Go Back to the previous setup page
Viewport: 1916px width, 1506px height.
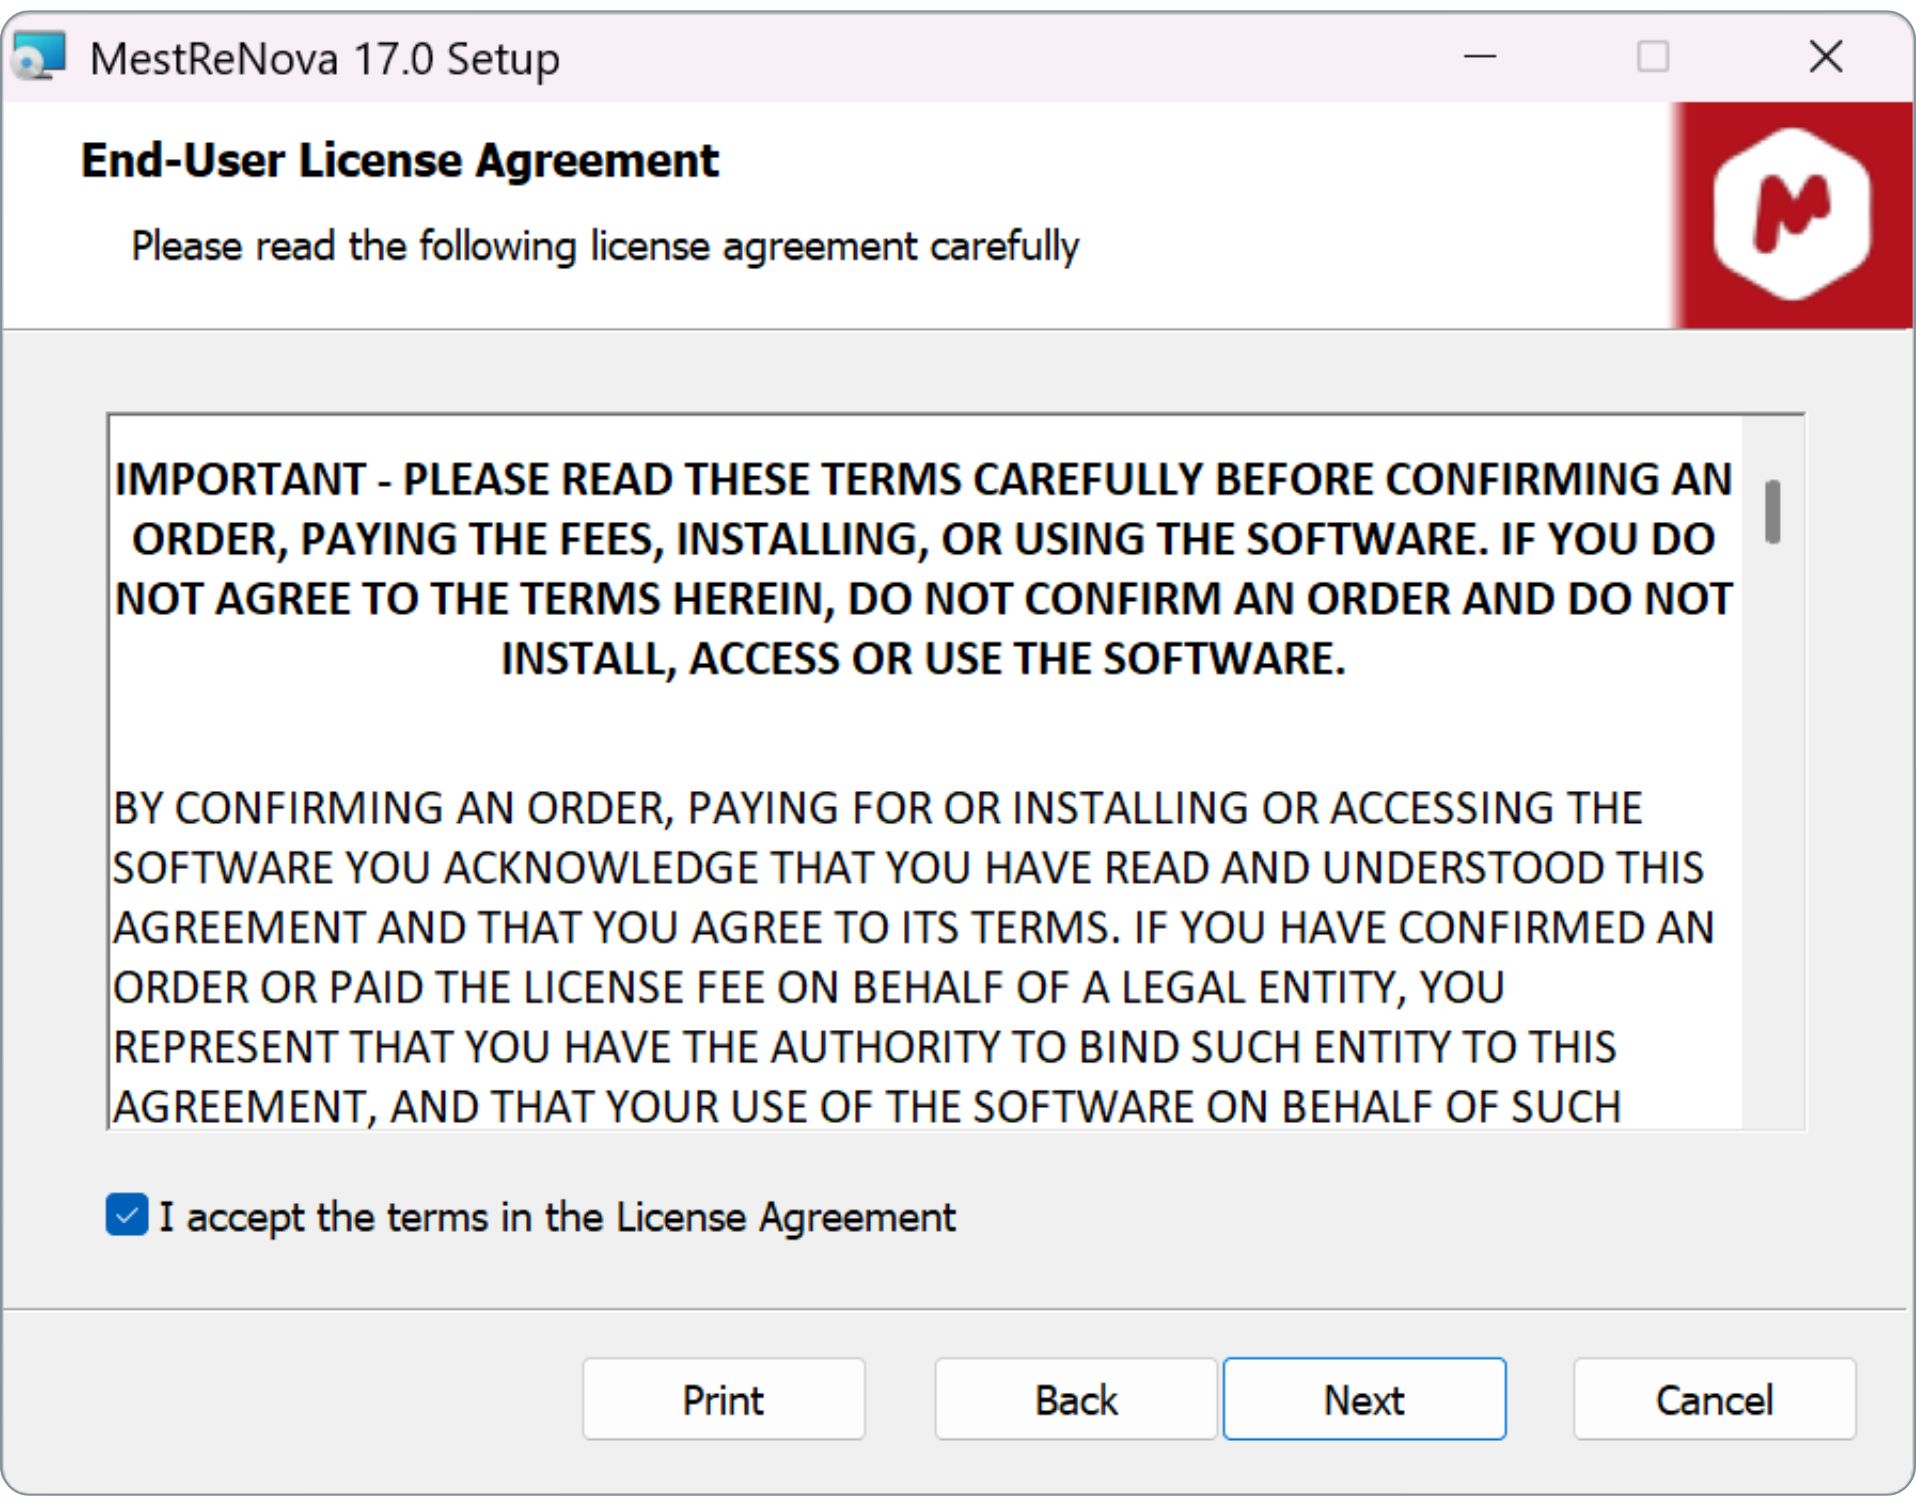(1076, 1399)
